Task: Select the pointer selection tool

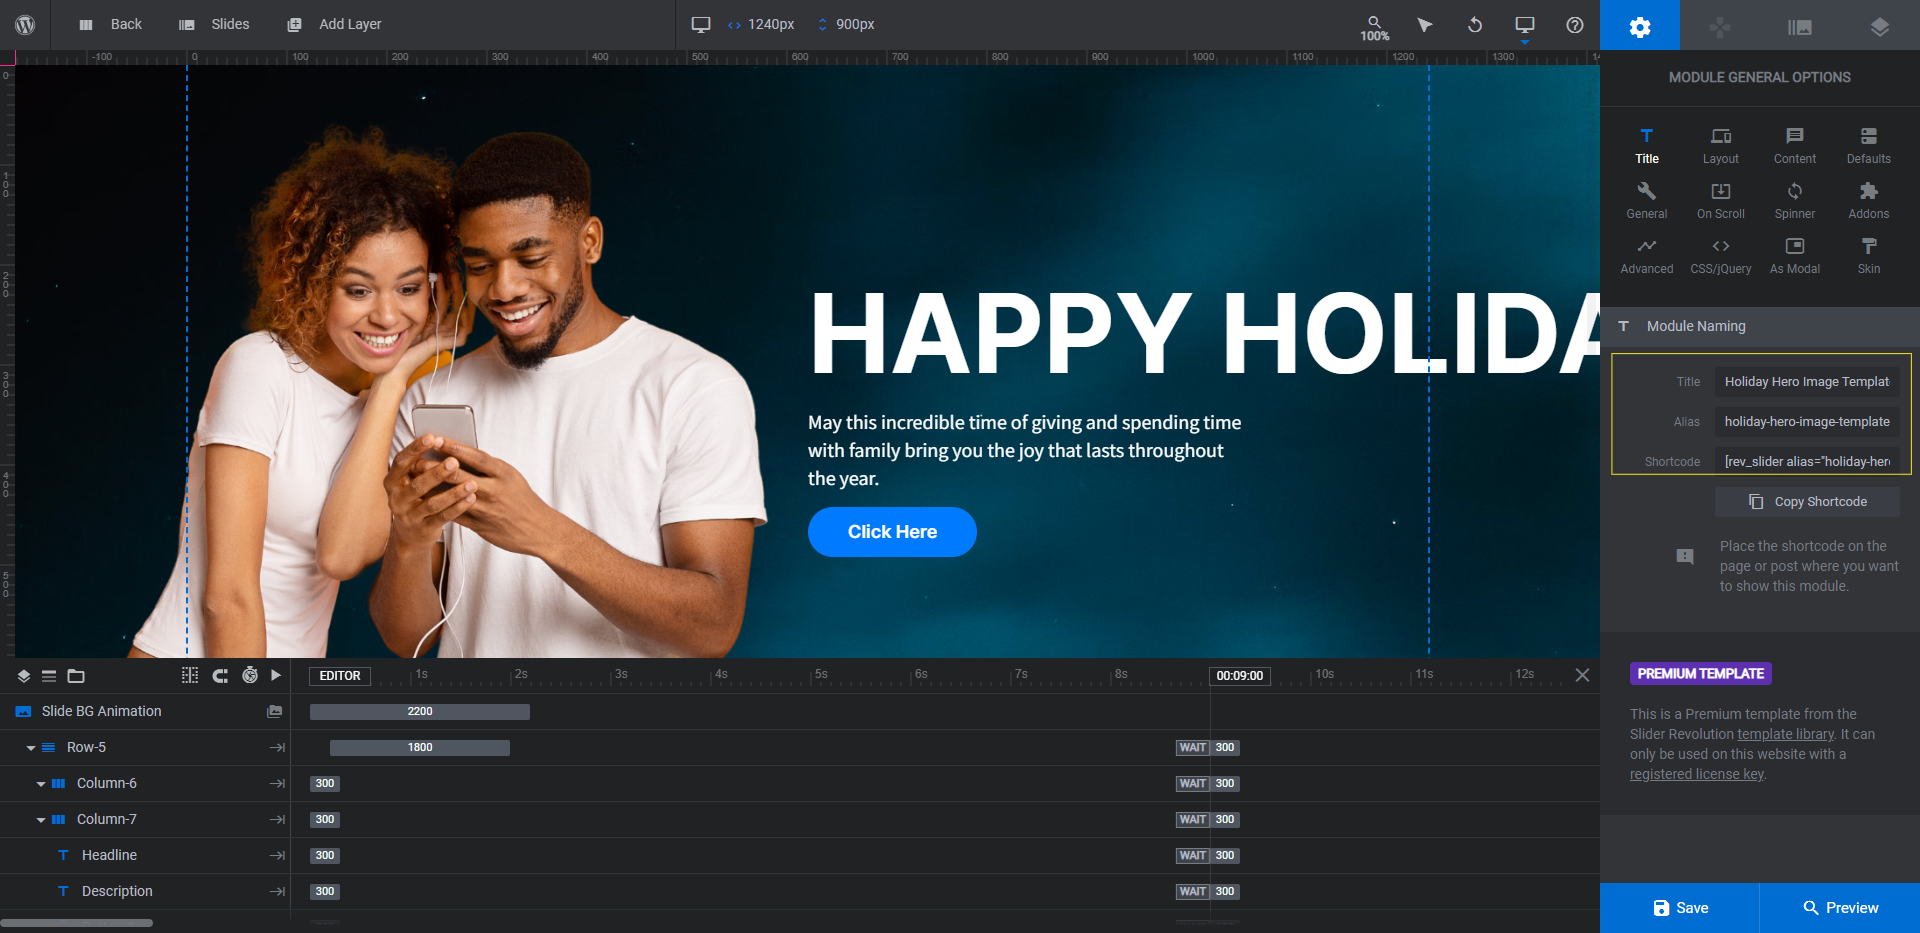Action: point(1425,25)
